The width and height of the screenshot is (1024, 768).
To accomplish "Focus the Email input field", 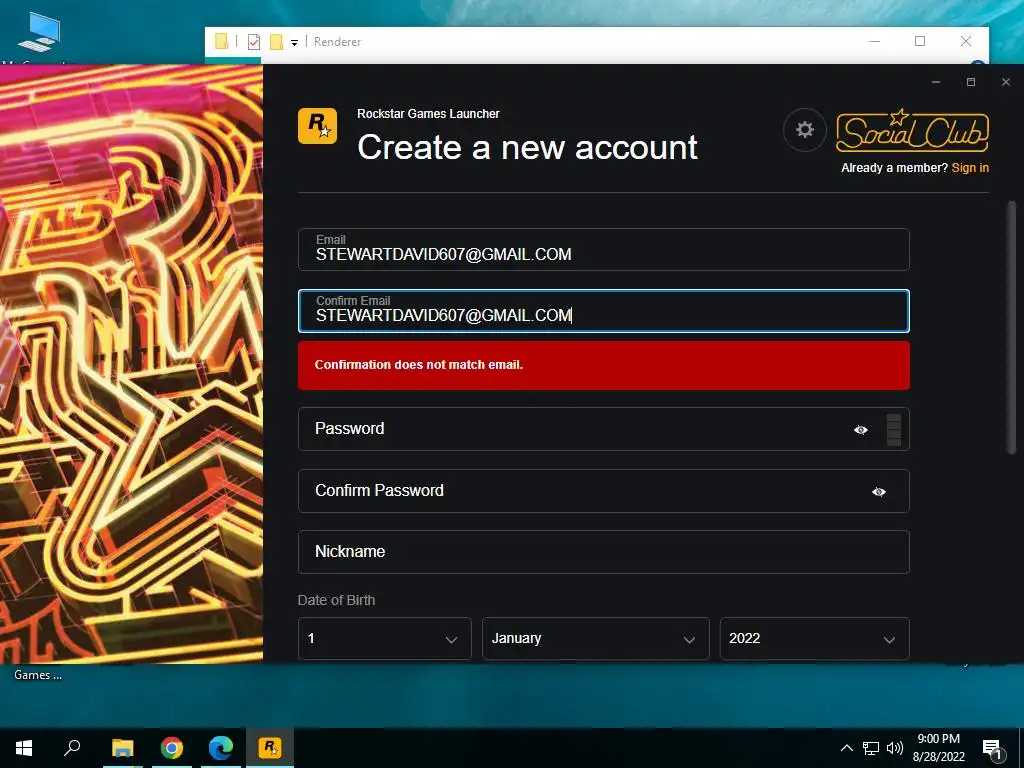I will pyautogui.click(x=603, y=249).
